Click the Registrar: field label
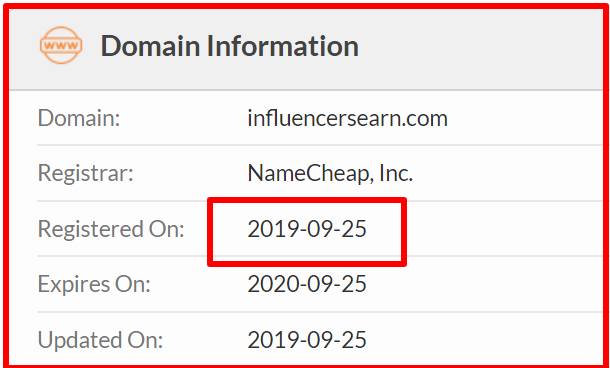 [x=86, y=173]
